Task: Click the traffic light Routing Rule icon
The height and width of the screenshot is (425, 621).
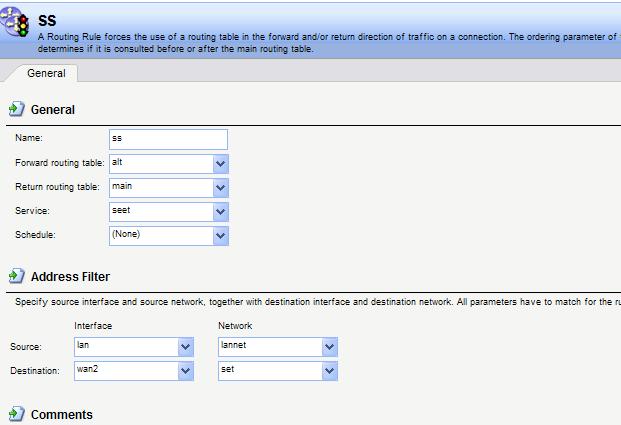Action: (x=18, y=26)
